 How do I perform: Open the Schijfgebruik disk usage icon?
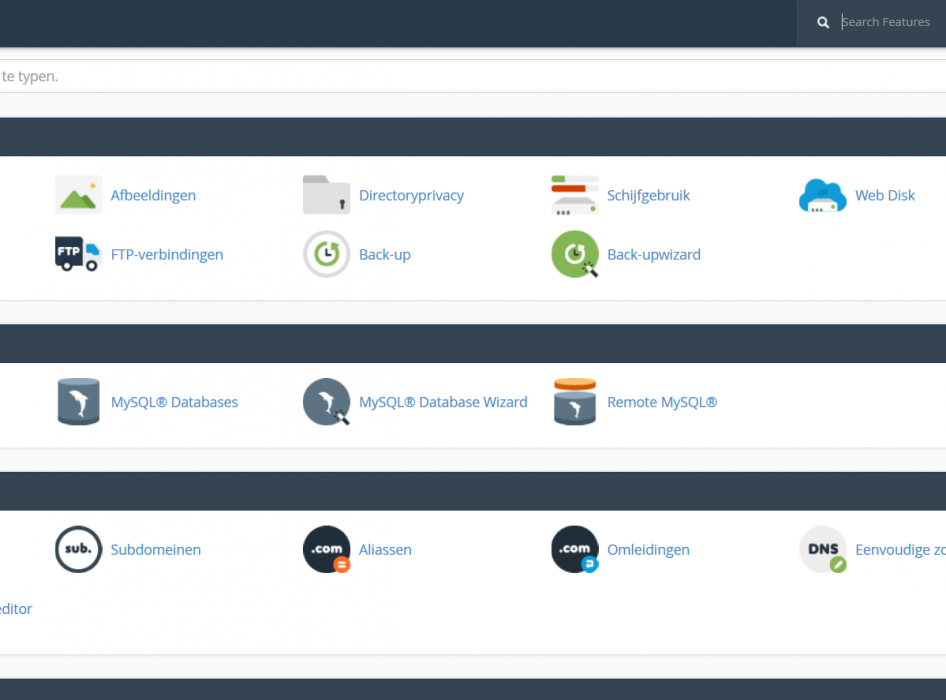pos(575,195)
